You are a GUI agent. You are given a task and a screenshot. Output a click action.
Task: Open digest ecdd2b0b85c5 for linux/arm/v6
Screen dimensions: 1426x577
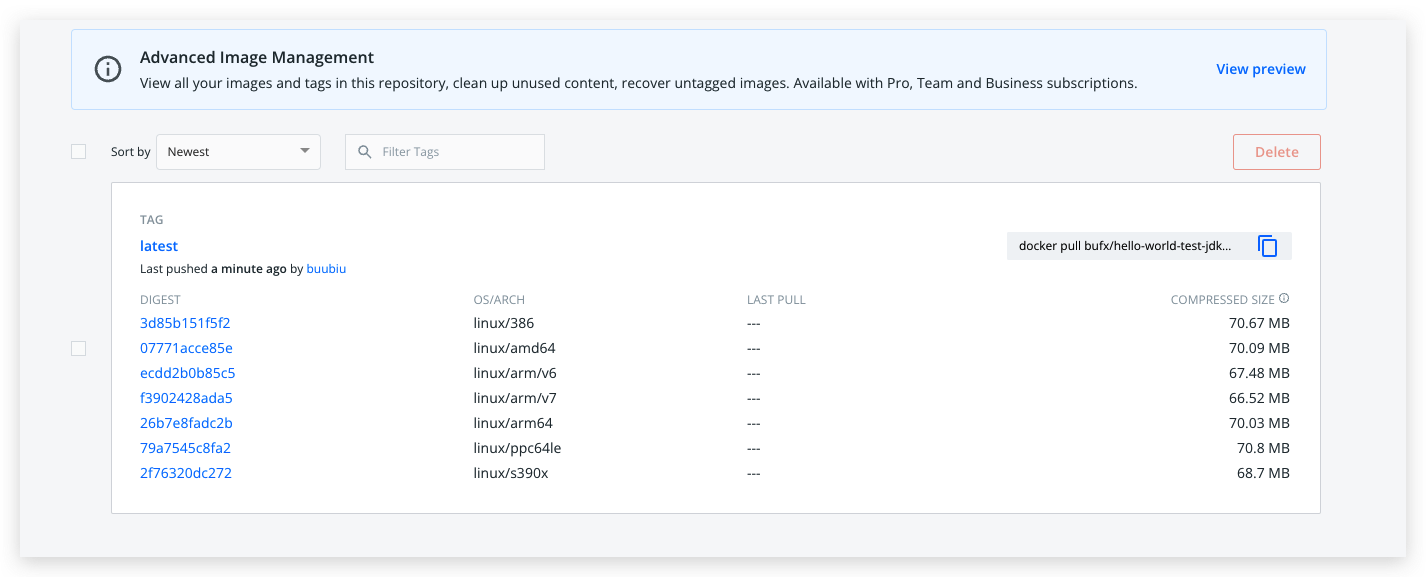tap(187, 373)
